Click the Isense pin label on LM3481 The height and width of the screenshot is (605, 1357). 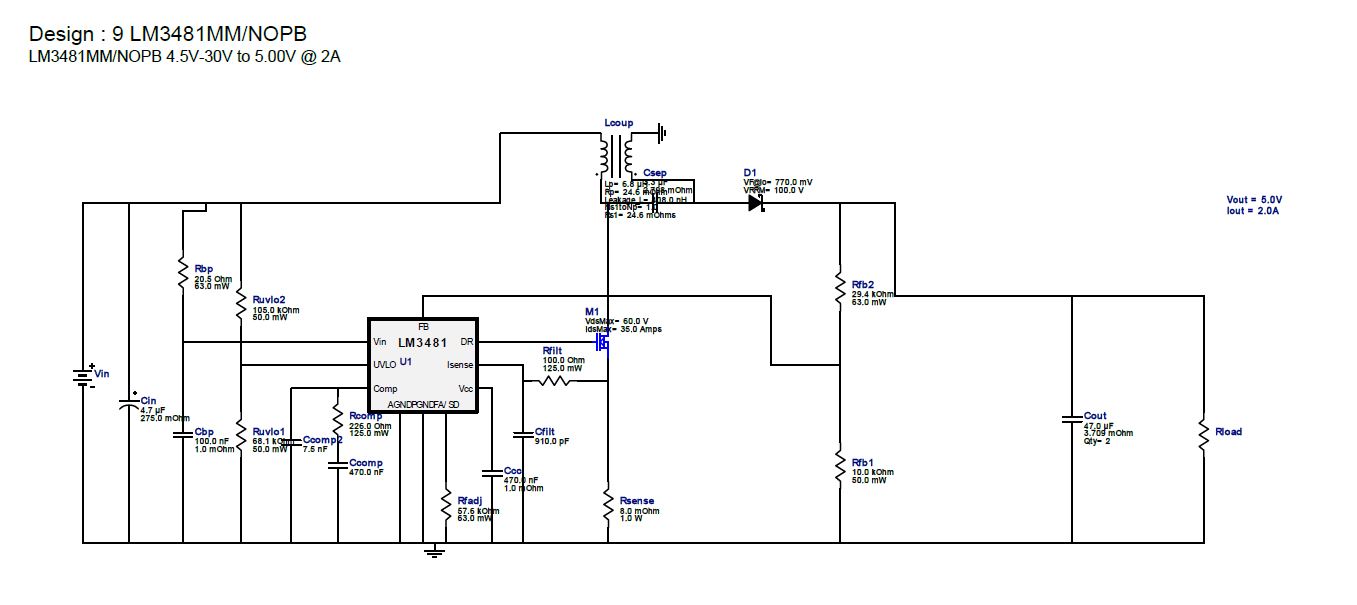pyautogui.click(x=460, y=365)
